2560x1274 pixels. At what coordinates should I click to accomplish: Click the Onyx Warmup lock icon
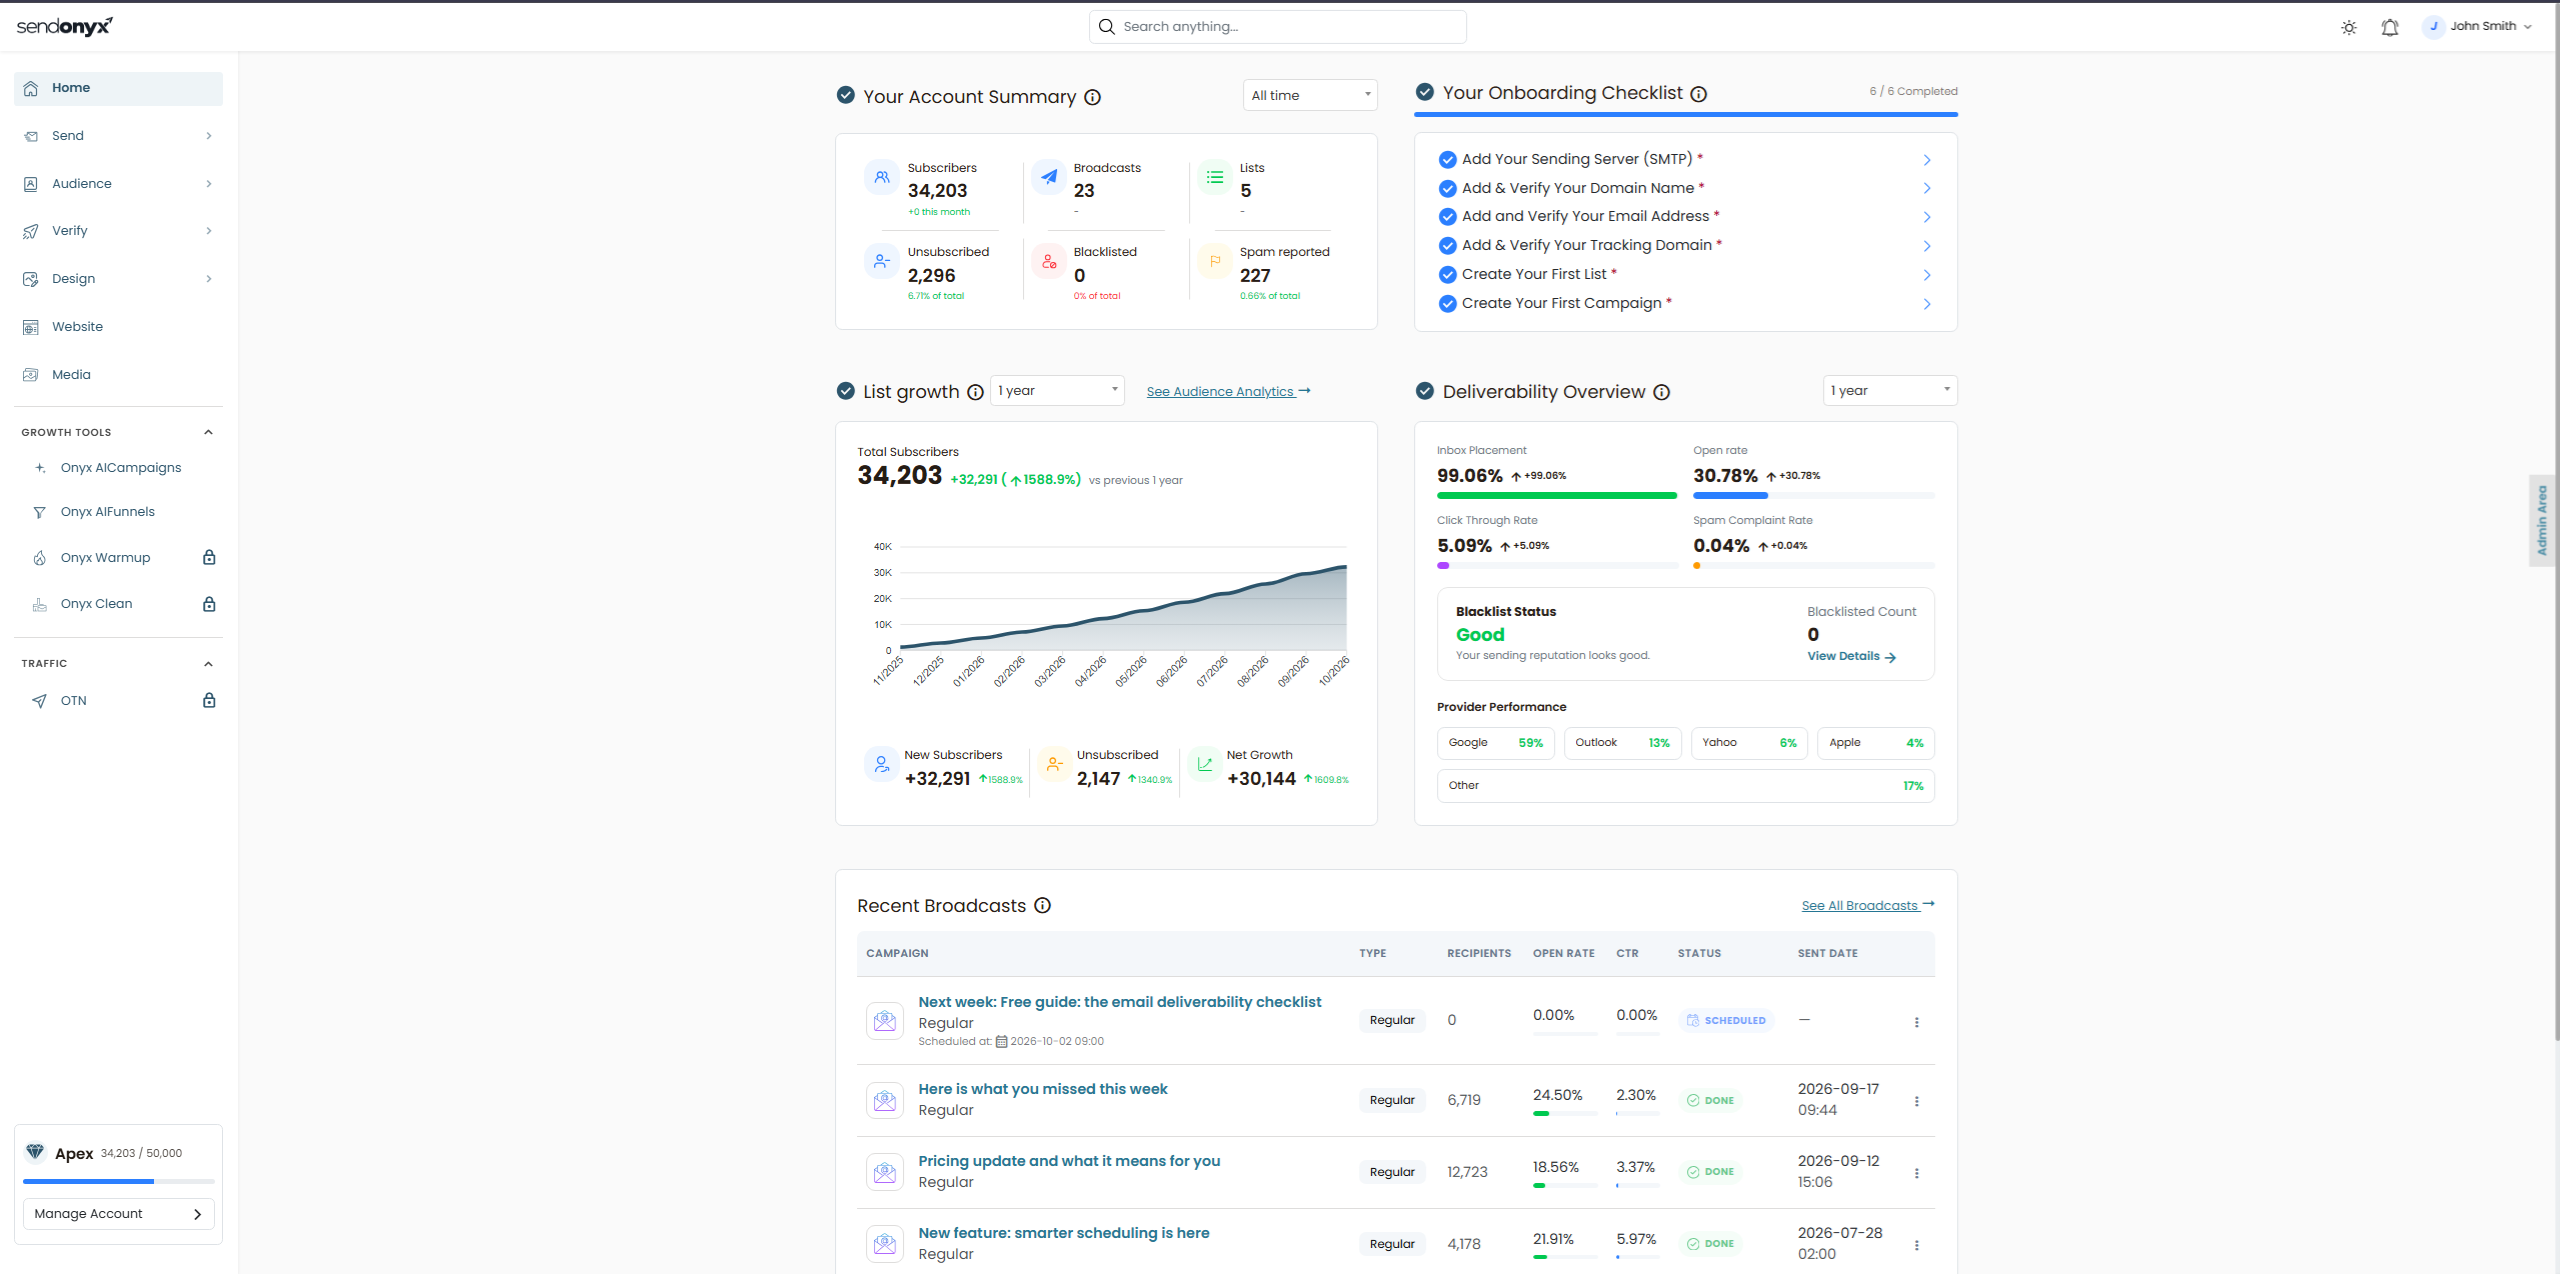(x=209, y=558)
